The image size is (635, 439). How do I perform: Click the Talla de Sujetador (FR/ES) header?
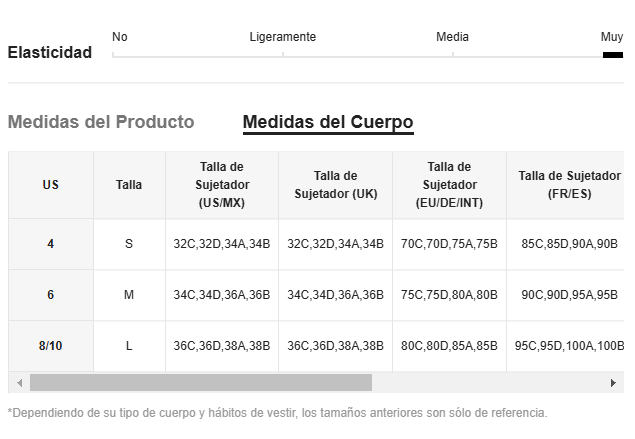click(569, 185)
